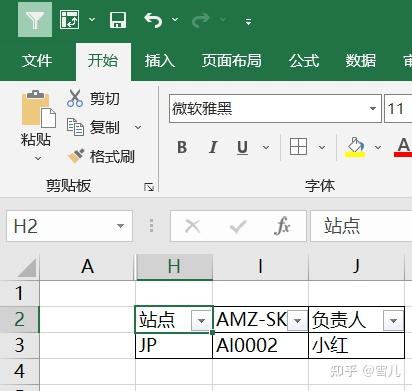
Task: Expand the 粘贴 options arrow
Action: (x=38, y=158)
